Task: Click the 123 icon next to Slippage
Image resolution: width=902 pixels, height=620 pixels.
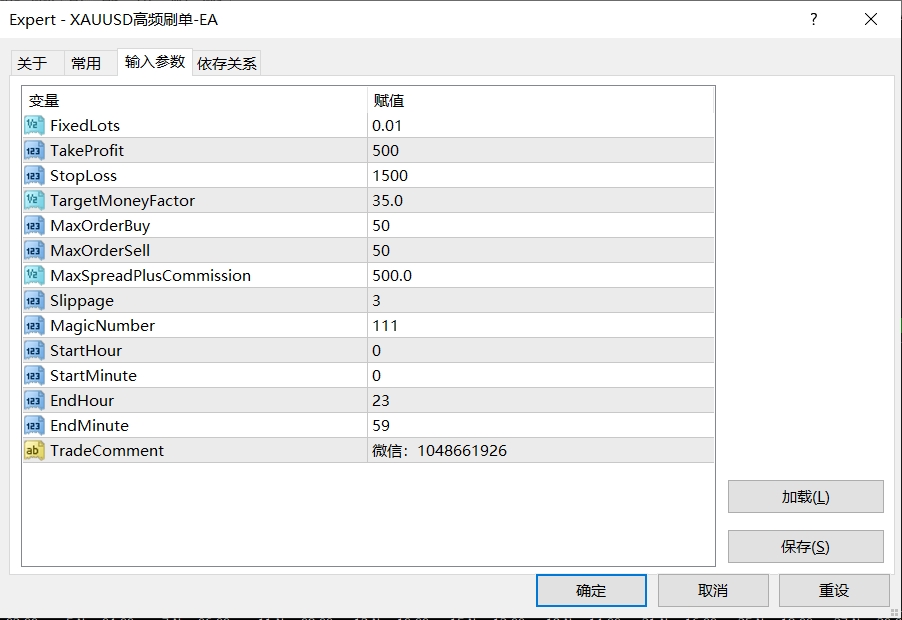Action: coord(35,300)
